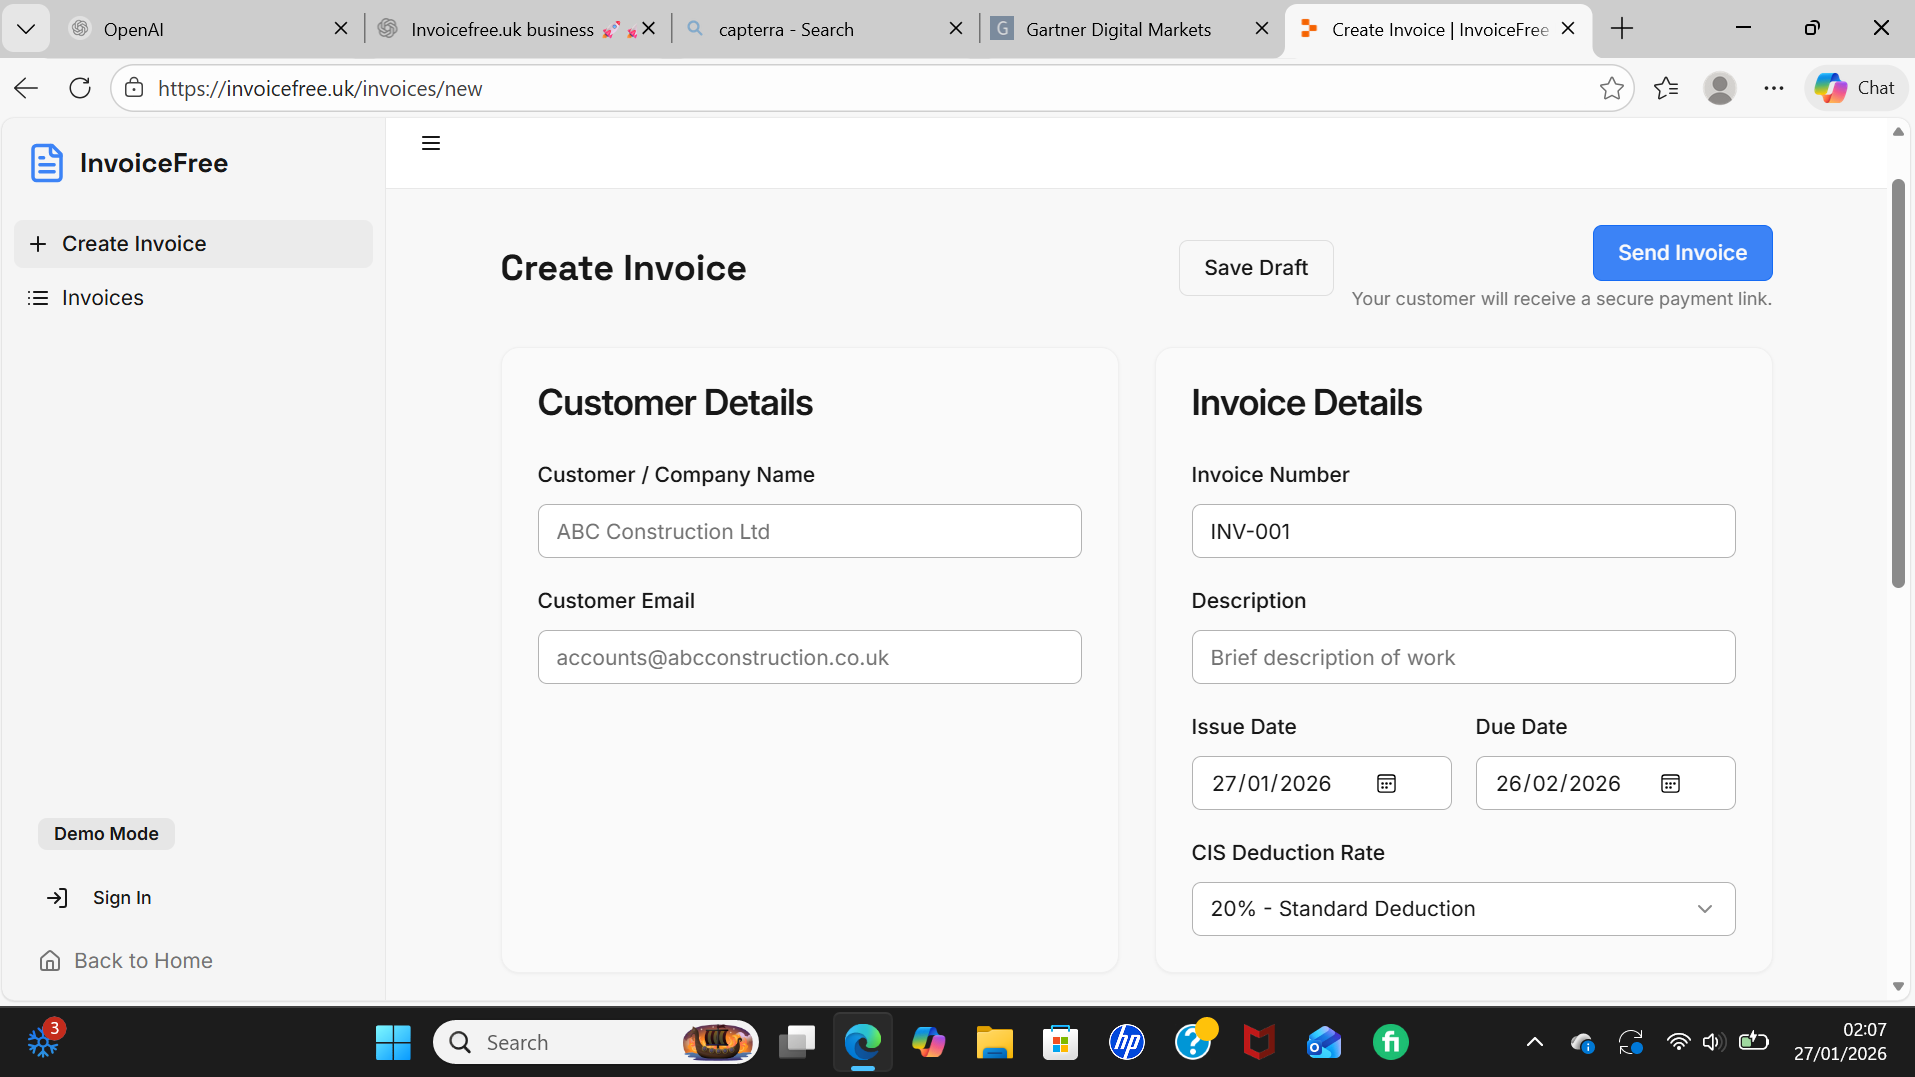Image resolution: width=1915 pixels, height=1077 pixels.
Task: Open Copilot Chat in the browser toolbar
Action: click(x=1855, y=87)
